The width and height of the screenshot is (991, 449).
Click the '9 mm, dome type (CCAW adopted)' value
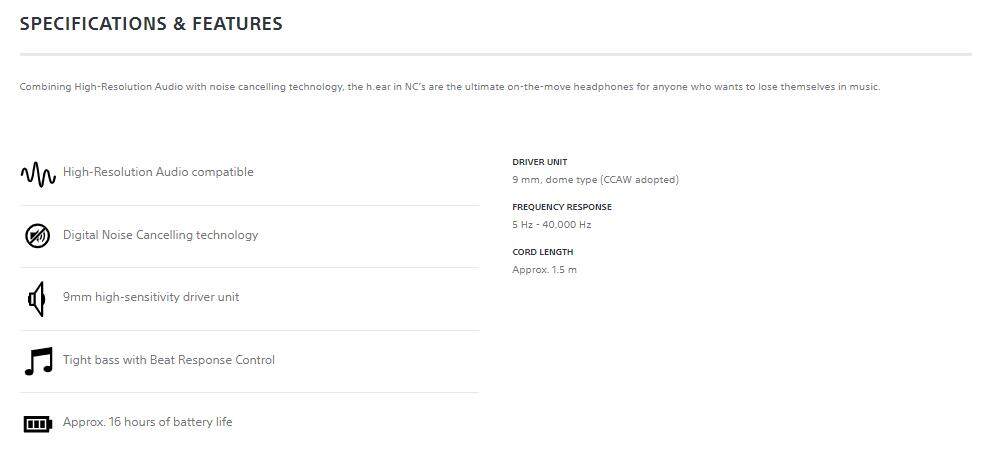[595, 180]
